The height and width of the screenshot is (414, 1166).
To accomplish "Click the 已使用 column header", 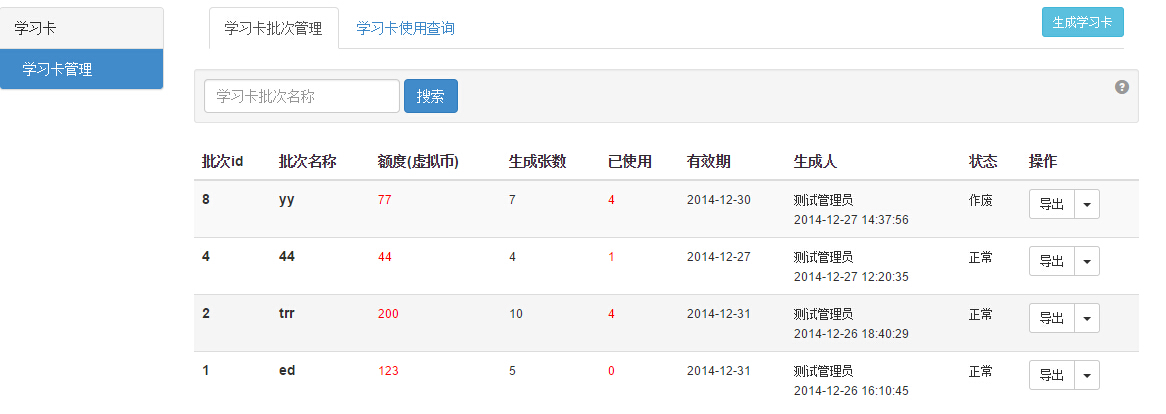I will click(x=630, y=161).
